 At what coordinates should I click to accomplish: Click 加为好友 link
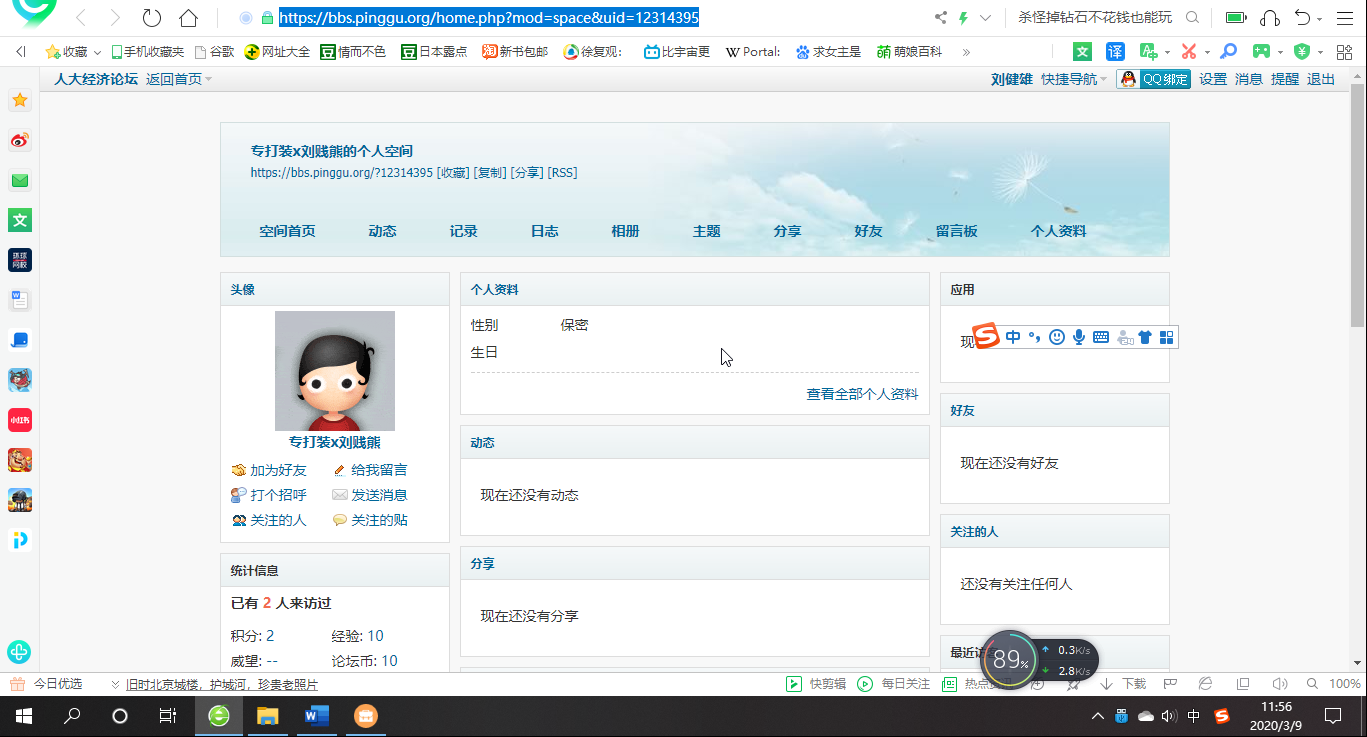278,470
